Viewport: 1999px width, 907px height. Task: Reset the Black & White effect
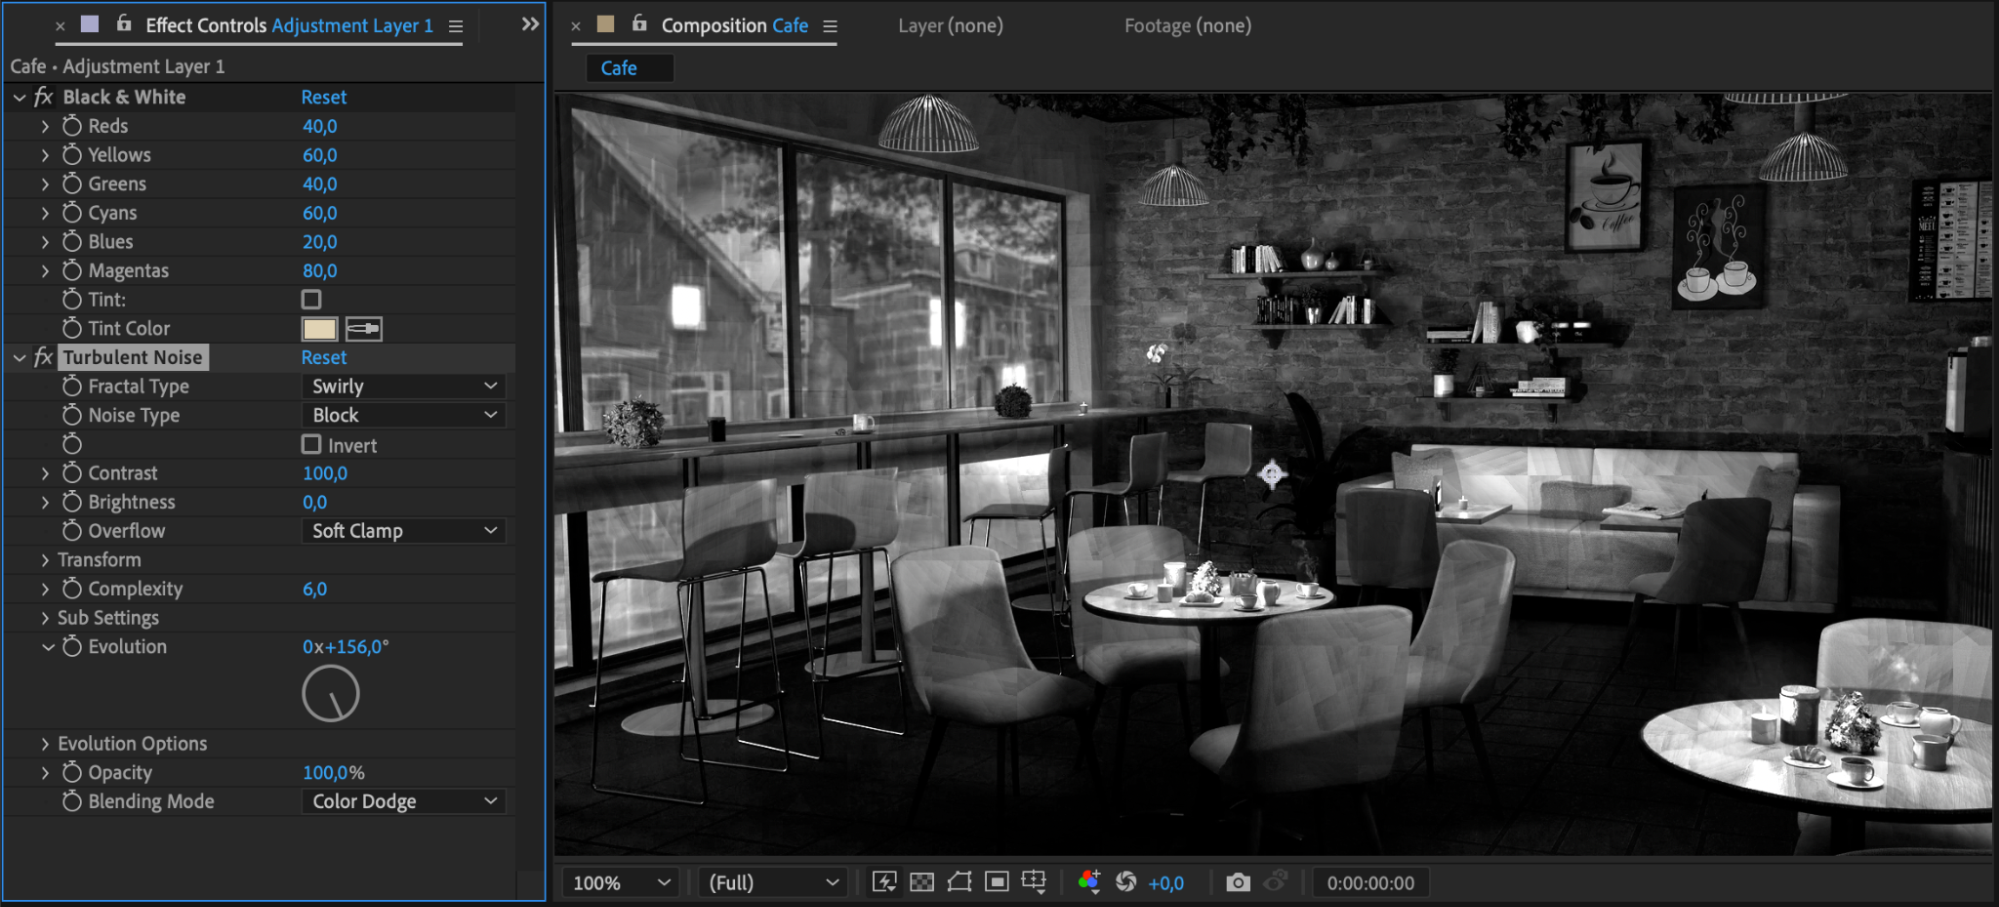coord(324,97)
